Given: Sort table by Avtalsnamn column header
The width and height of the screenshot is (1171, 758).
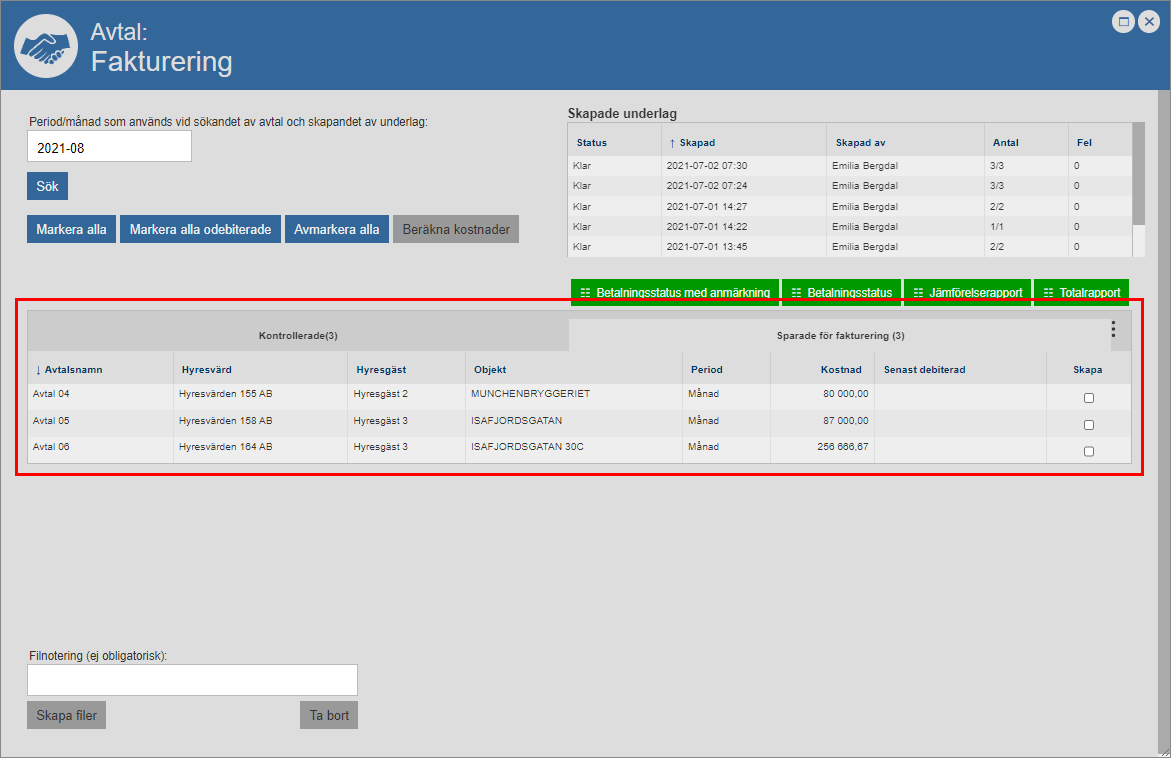Looking at the screenshot, I should coord(73,370).
